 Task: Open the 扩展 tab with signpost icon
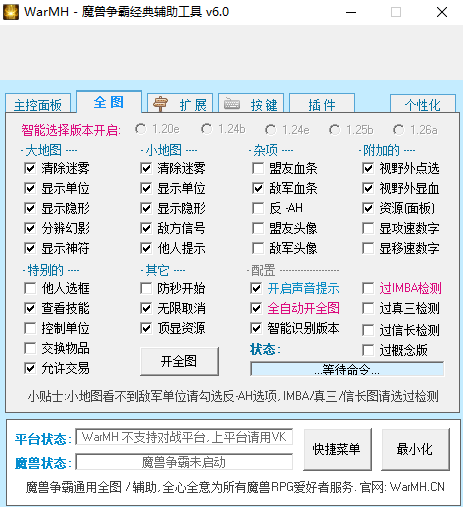[x=180, y=104]
